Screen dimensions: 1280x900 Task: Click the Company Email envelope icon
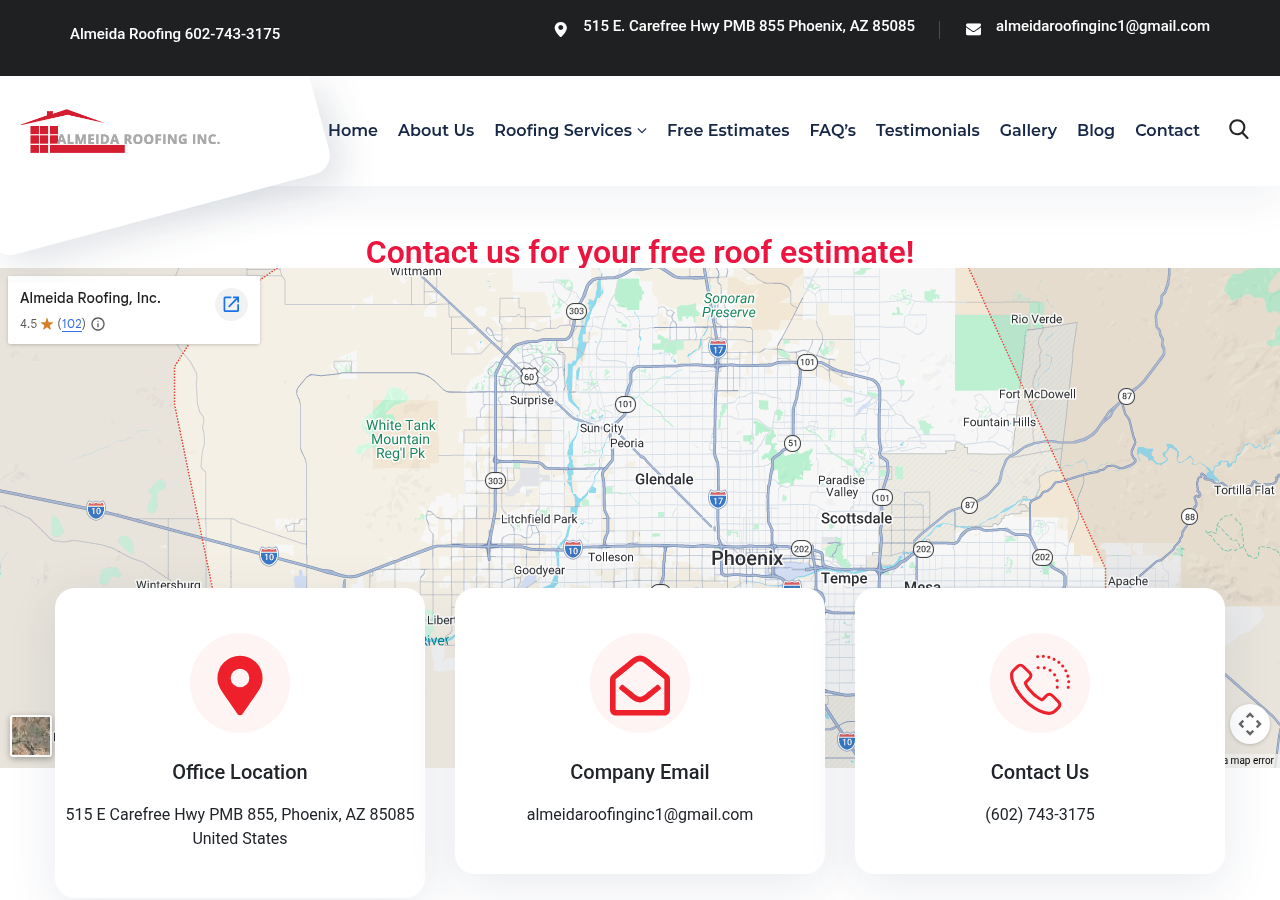click(x=640, y=683)
